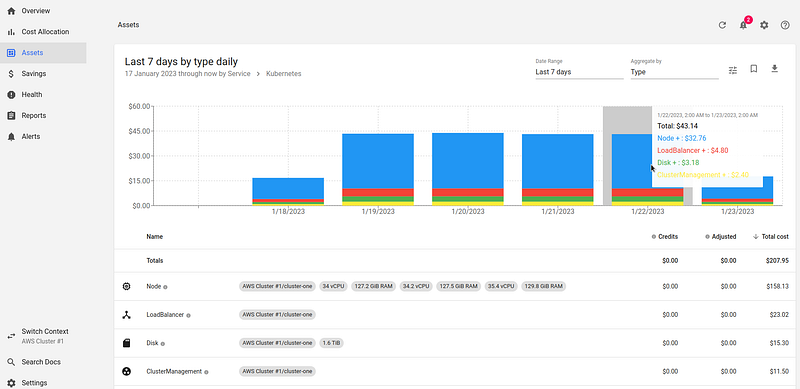Open the help question mark icon
The width and height of the screenshot is (800, 389).
tap(785, 25)
